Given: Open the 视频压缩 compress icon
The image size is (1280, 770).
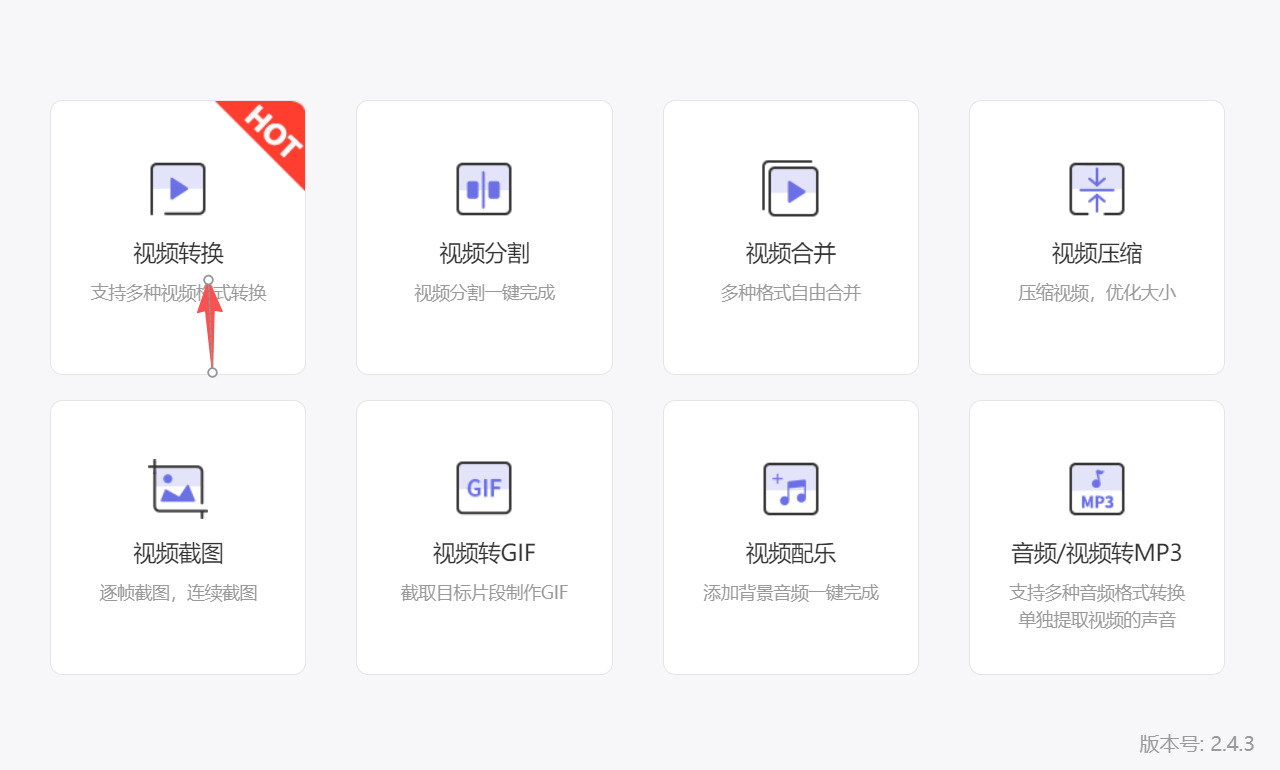Looking at the screenshot, I should coord(1097,189).
